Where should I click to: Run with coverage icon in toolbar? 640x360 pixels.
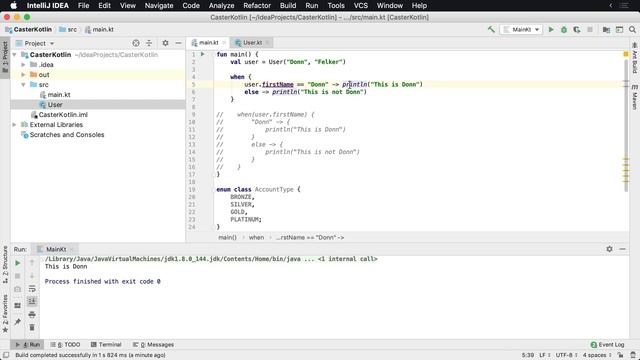click(577, 29)
